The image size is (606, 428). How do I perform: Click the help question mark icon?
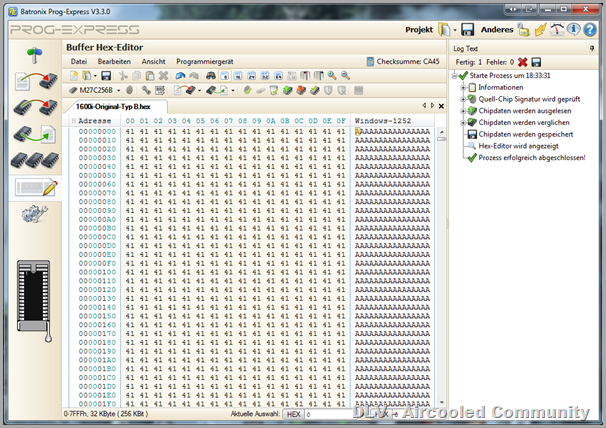(591, 29)
